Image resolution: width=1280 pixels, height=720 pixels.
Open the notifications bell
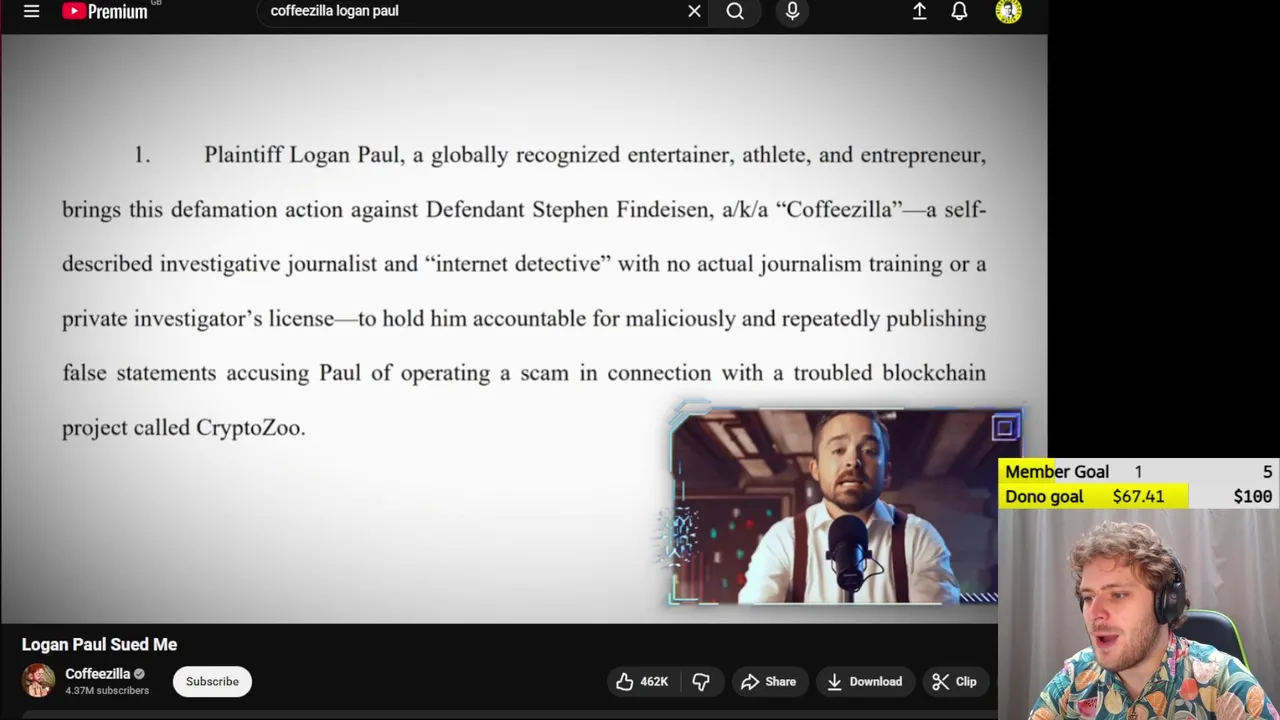959,11
